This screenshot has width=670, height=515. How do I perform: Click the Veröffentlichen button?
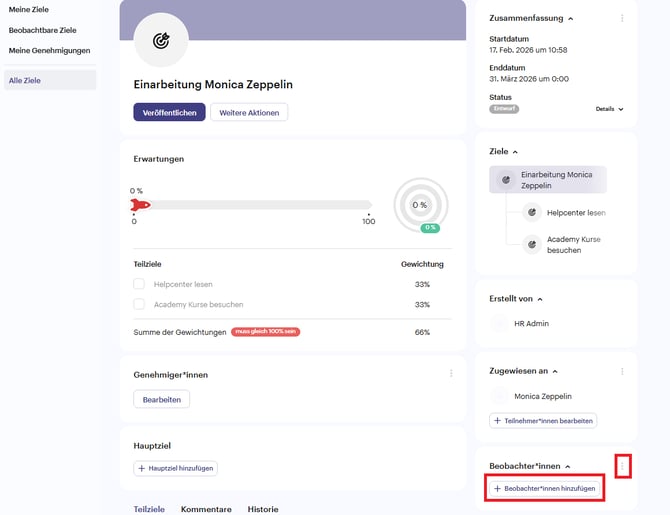tap(169, 112)
